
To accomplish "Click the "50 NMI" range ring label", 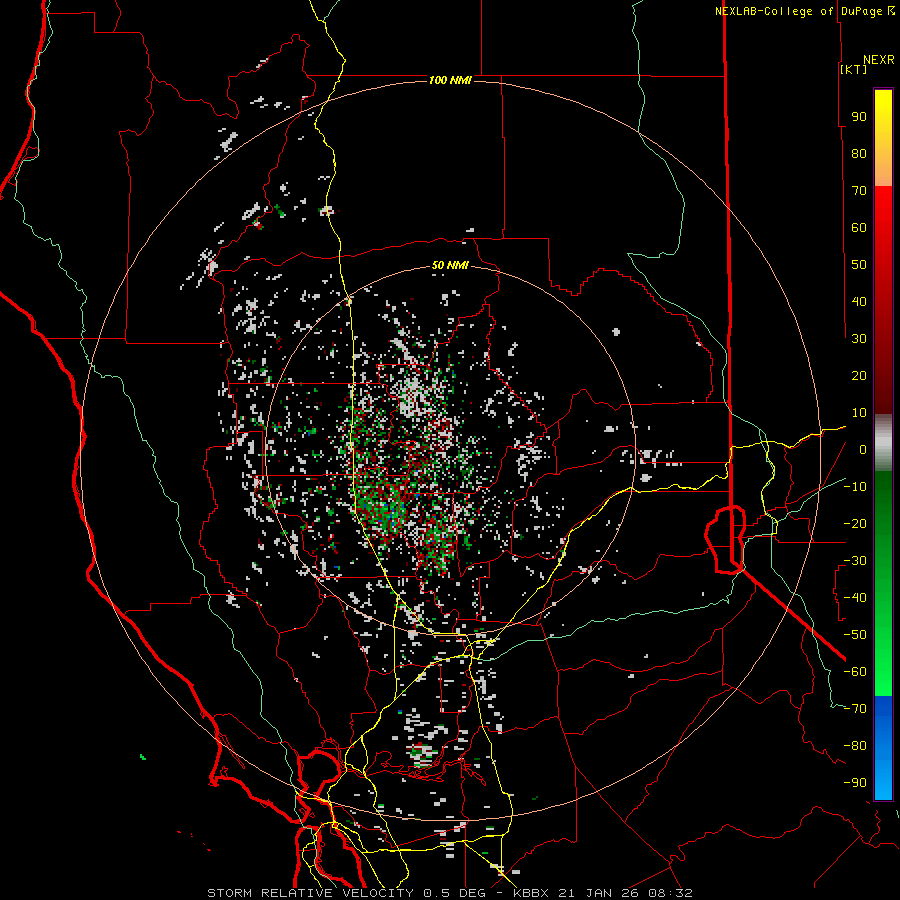I will [x=451, y=265].
